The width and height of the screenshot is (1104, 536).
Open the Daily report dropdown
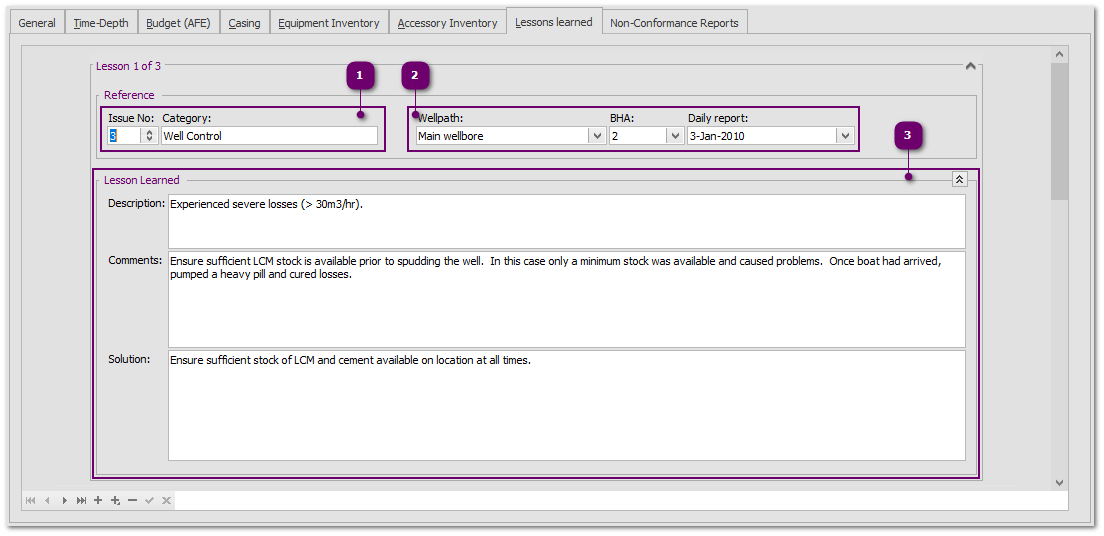pyautogui.click(x=845, y=136)
